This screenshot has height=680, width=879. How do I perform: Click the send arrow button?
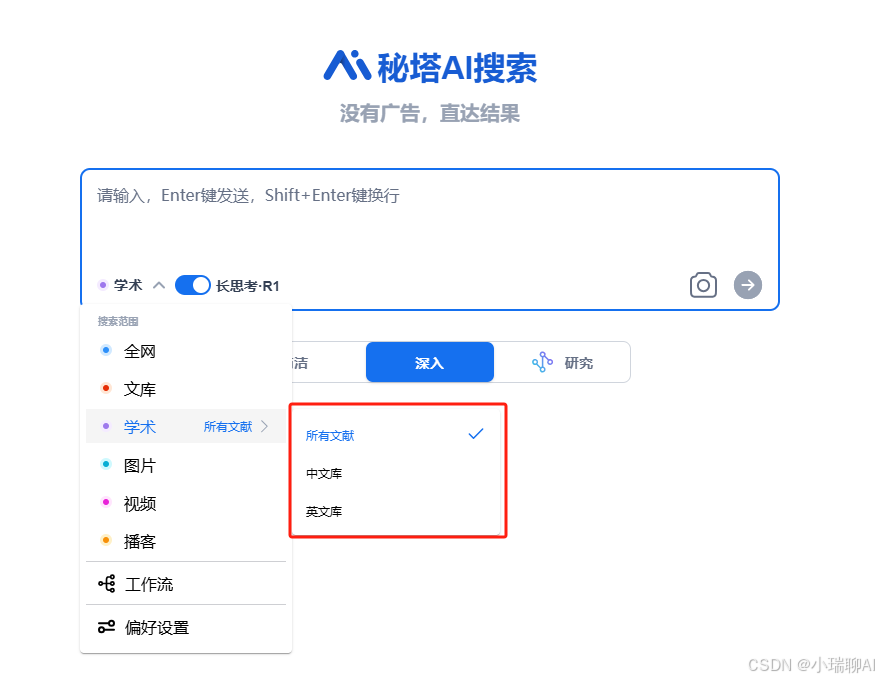pyautogui.click(x=748, y=285)
